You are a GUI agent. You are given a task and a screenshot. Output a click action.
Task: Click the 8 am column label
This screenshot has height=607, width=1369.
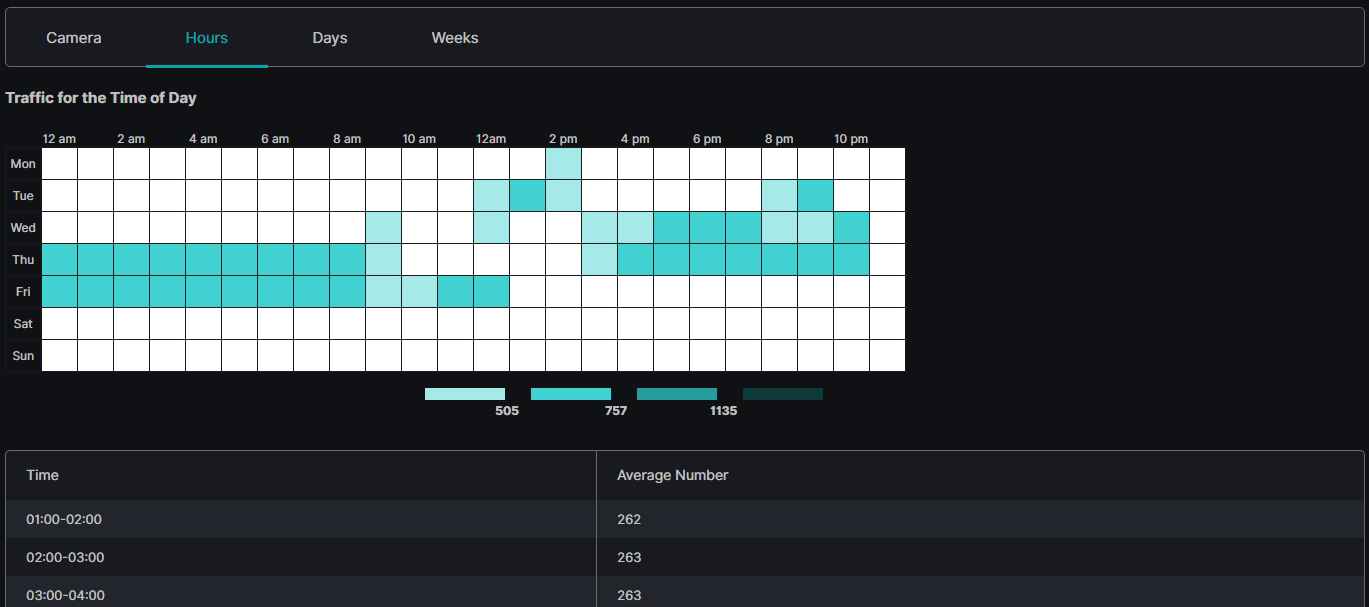tap(347, 139)
